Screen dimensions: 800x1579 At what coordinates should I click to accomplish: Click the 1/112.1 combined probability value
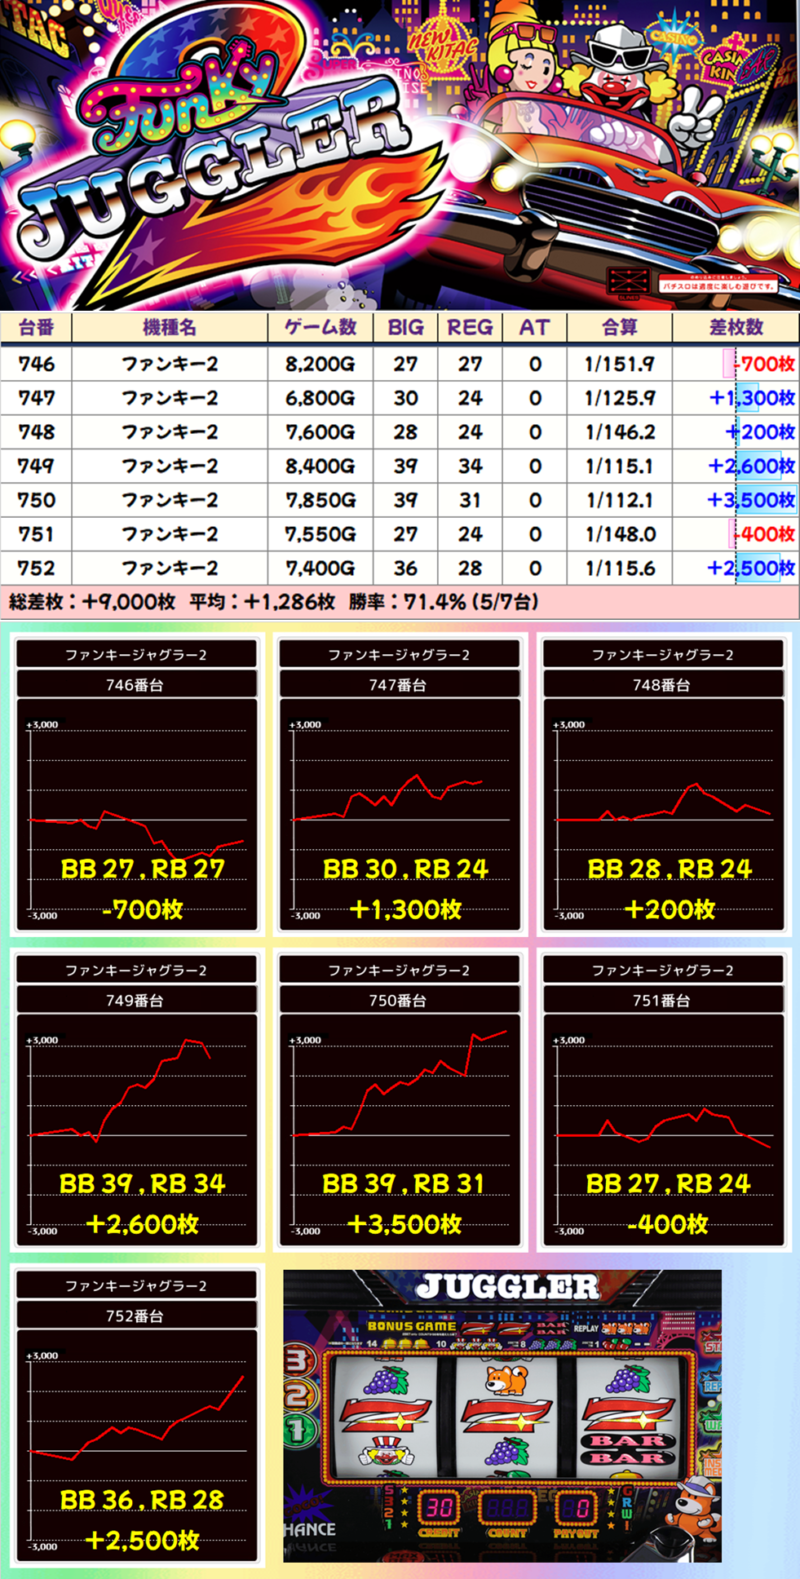coord(620,500)
